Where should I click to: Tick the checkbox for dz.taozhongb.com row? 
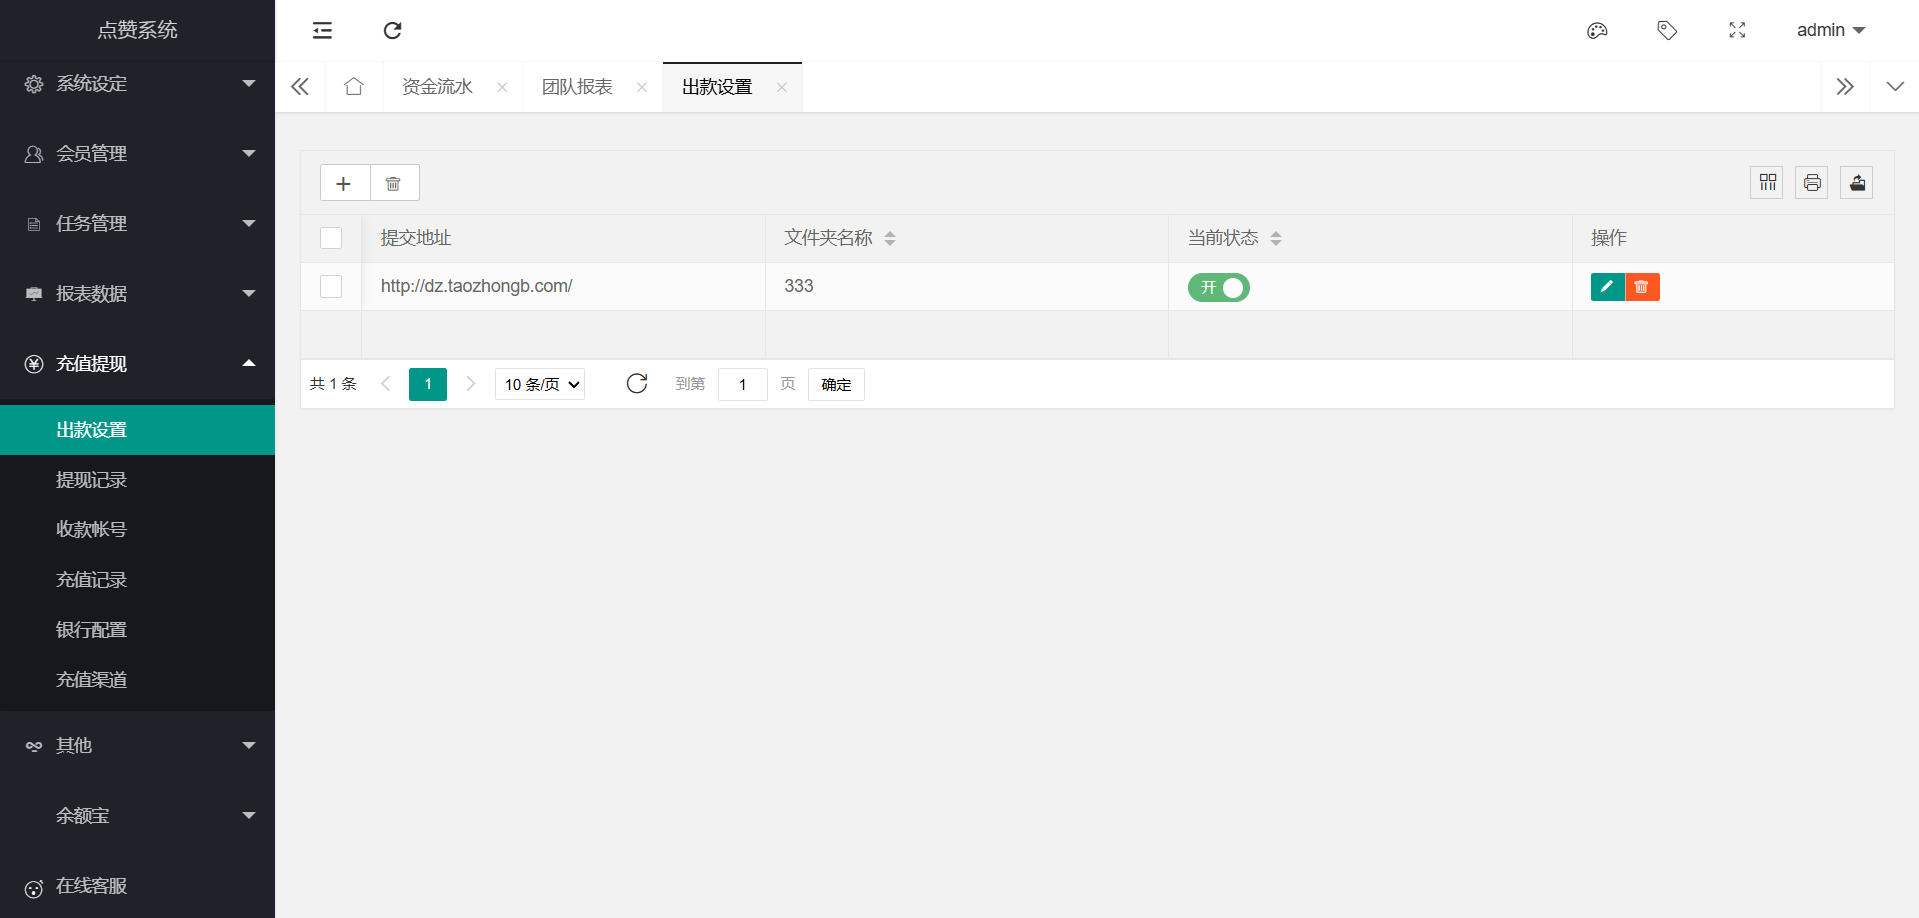point(331,287)
